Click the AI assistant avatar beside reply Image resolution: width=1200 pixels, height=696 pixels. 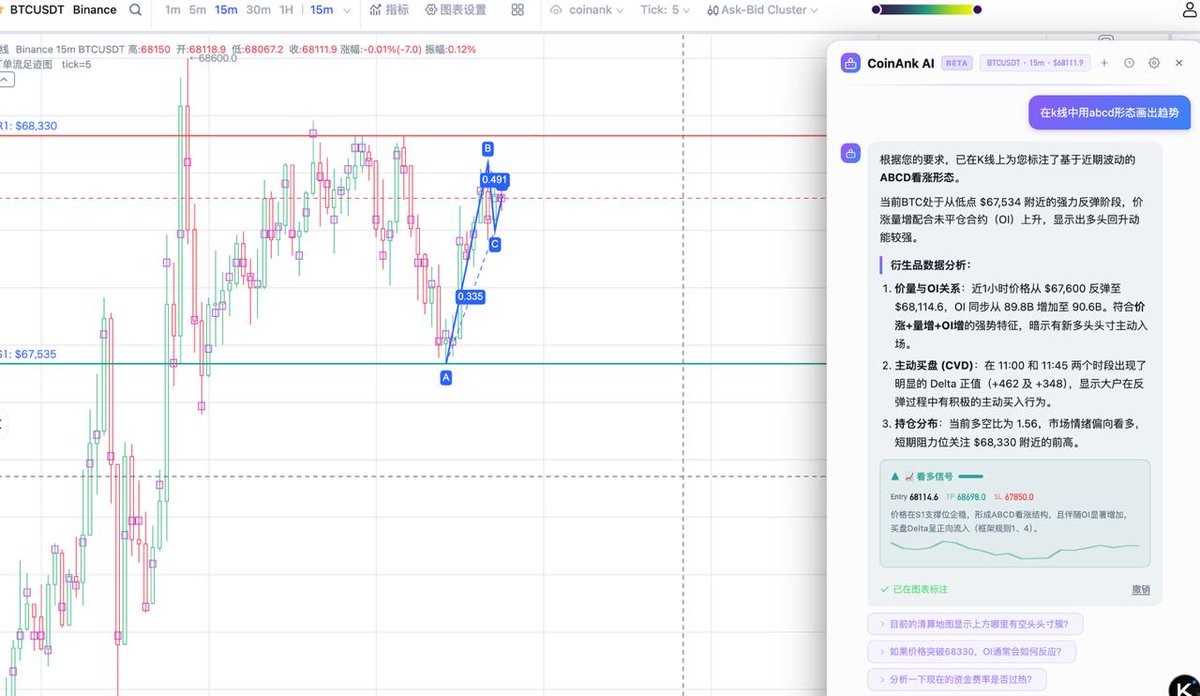[850, 154]
